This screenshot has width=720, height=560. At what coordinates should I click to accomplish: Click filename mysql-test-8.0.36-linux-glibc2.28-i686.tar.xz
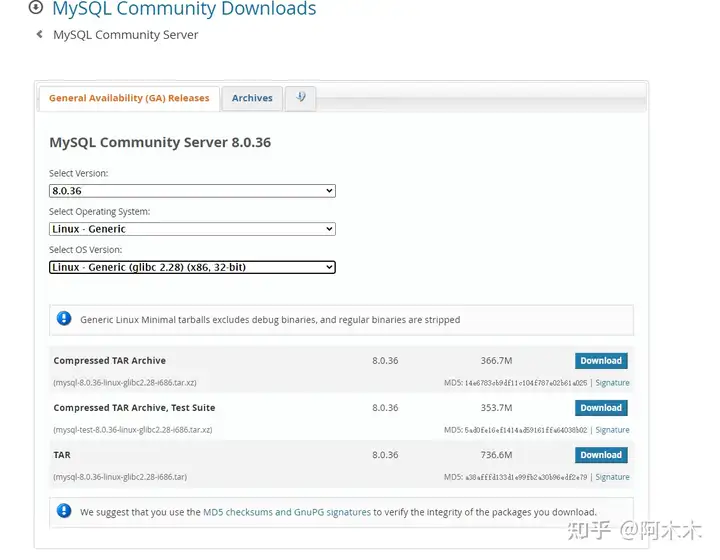tap(133, 430)
